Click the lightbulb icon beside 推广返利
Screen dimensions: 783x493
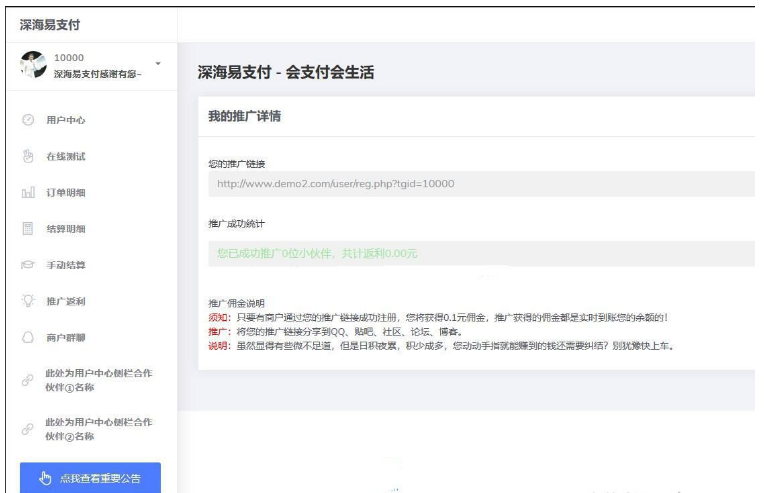point(29,301)
